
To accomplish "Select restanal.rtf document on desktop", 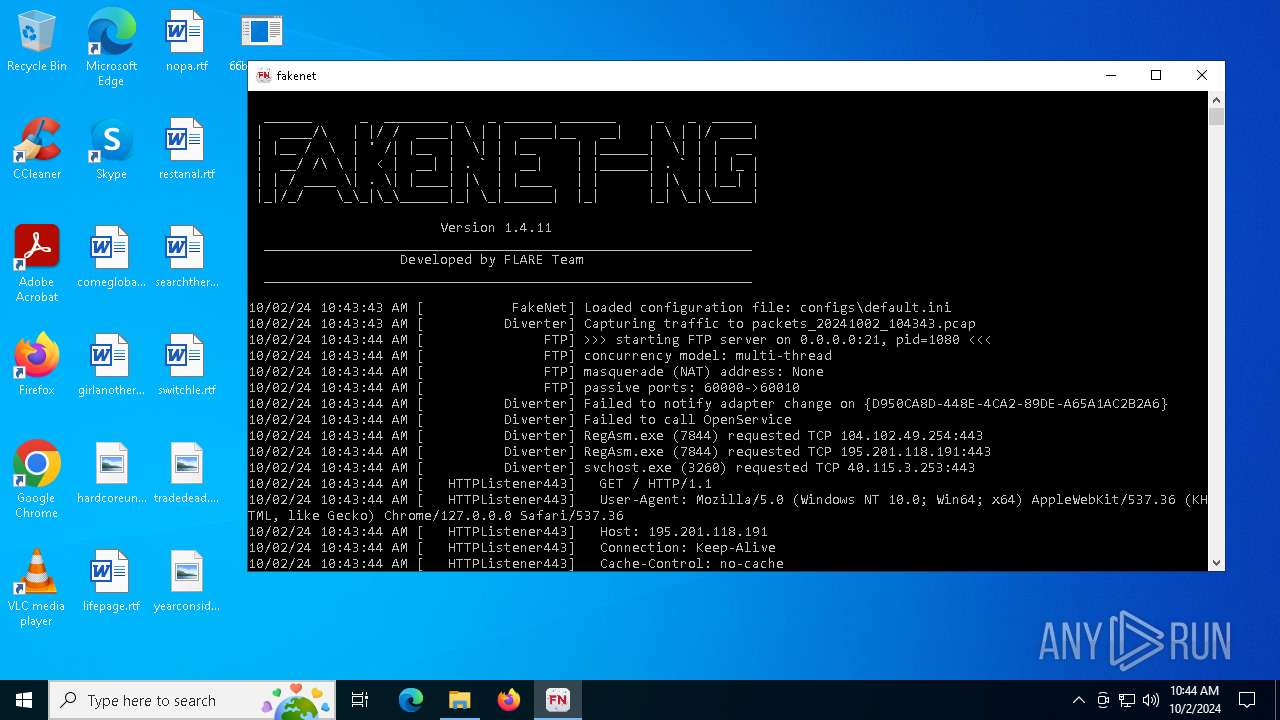I will coord(185,150).
